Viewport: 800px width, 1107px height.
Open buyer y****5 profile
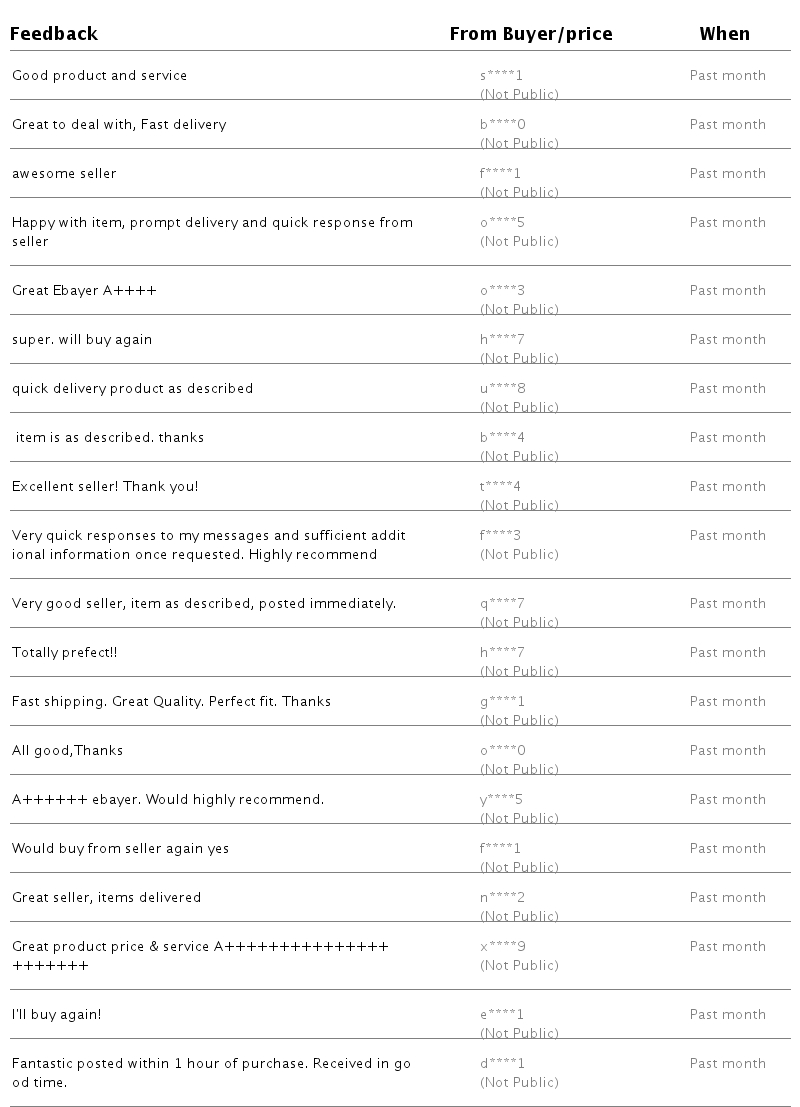coord(502,800)
